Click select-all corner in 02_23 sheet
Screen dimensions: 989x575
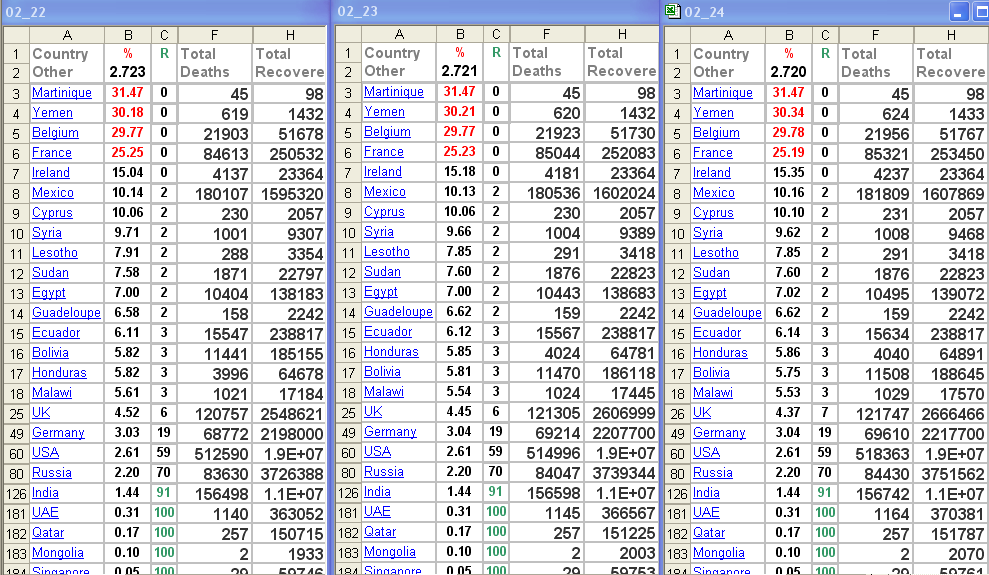[346, 35]
